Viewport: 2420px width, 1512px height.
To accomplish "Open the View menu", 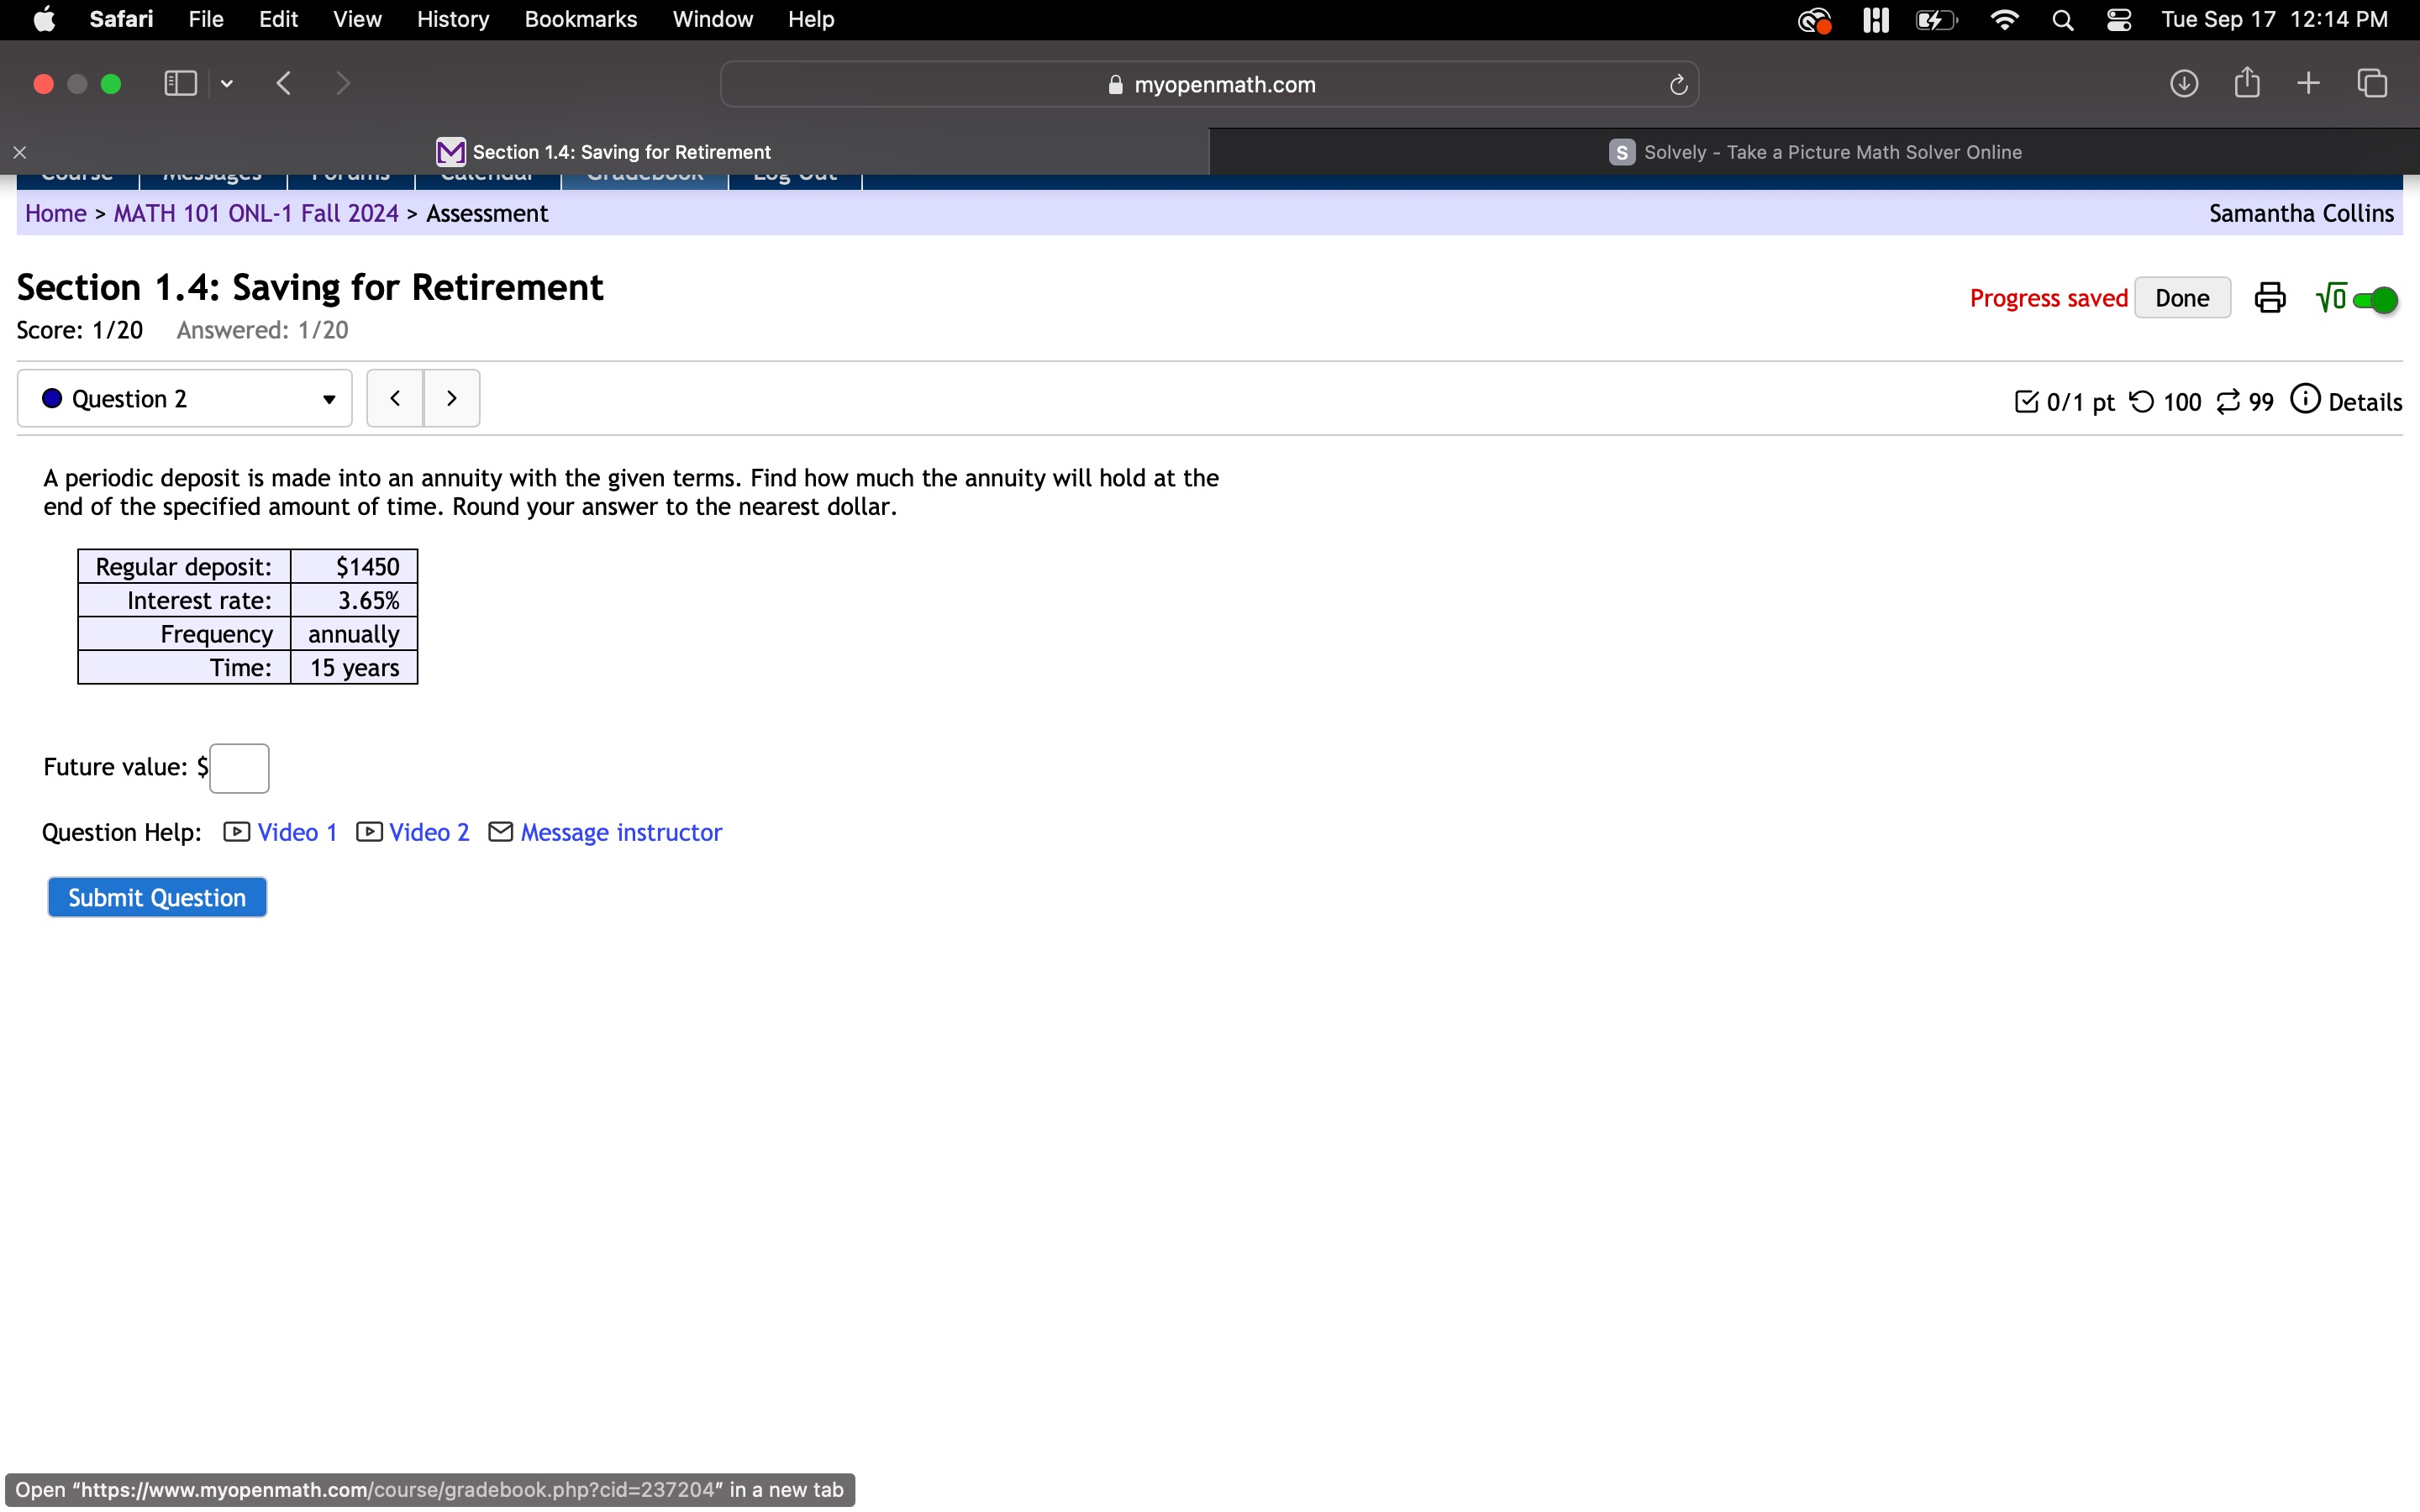I will click(357, 19).
